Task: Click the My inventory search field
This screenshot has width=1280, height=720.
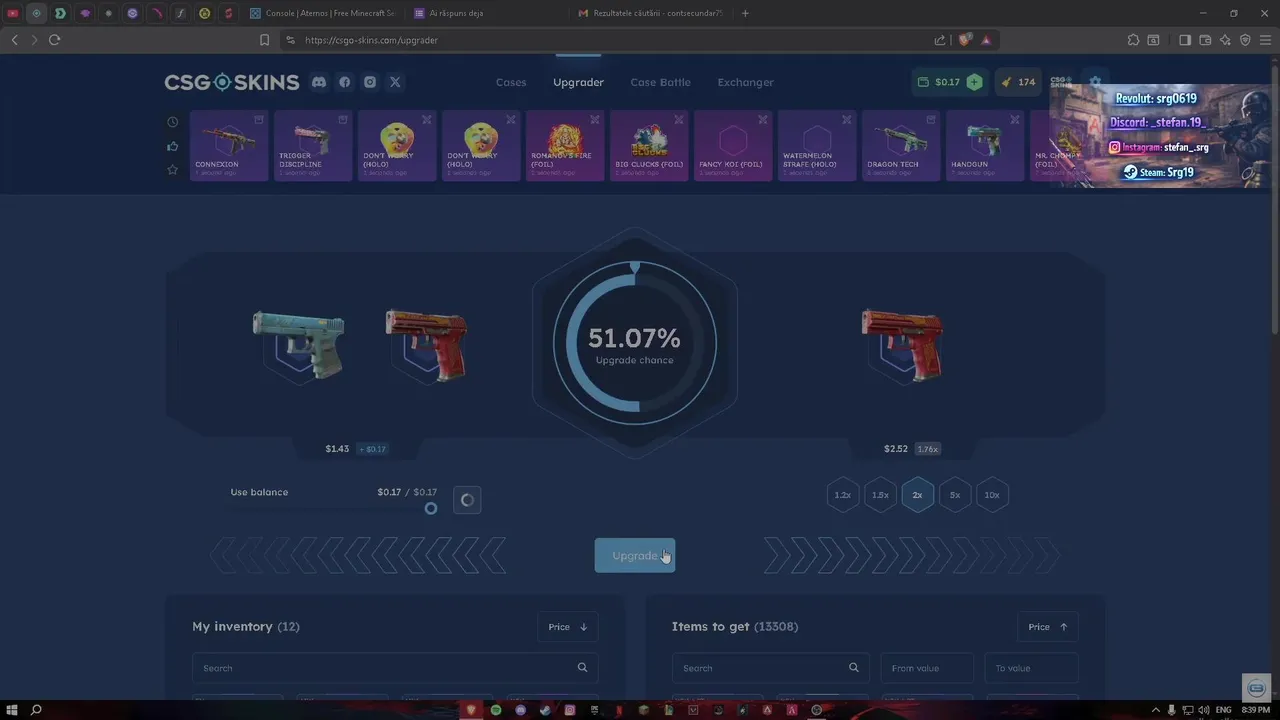Action: [395, 668]
